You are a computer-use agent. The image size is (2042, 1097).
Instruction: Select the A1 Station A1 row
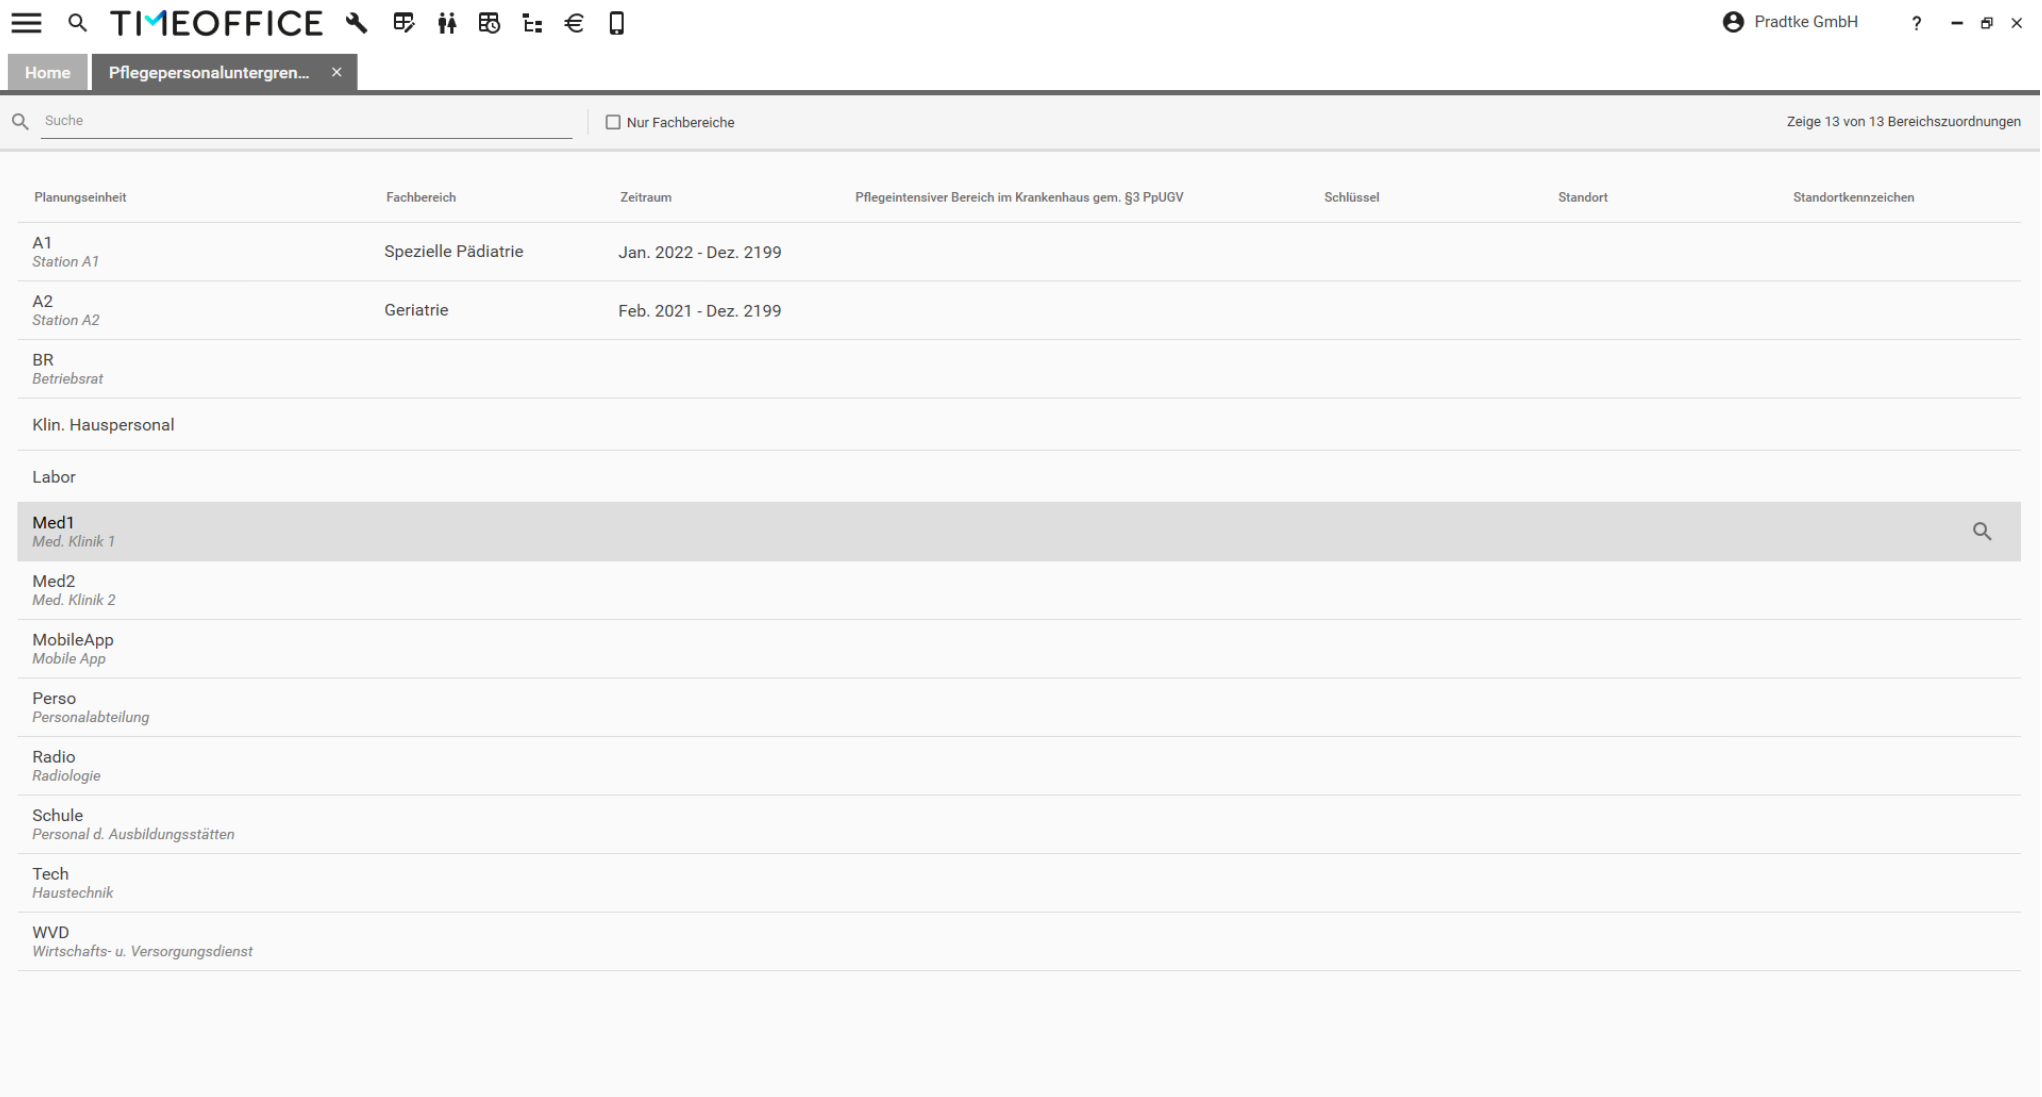point(1019,252)
